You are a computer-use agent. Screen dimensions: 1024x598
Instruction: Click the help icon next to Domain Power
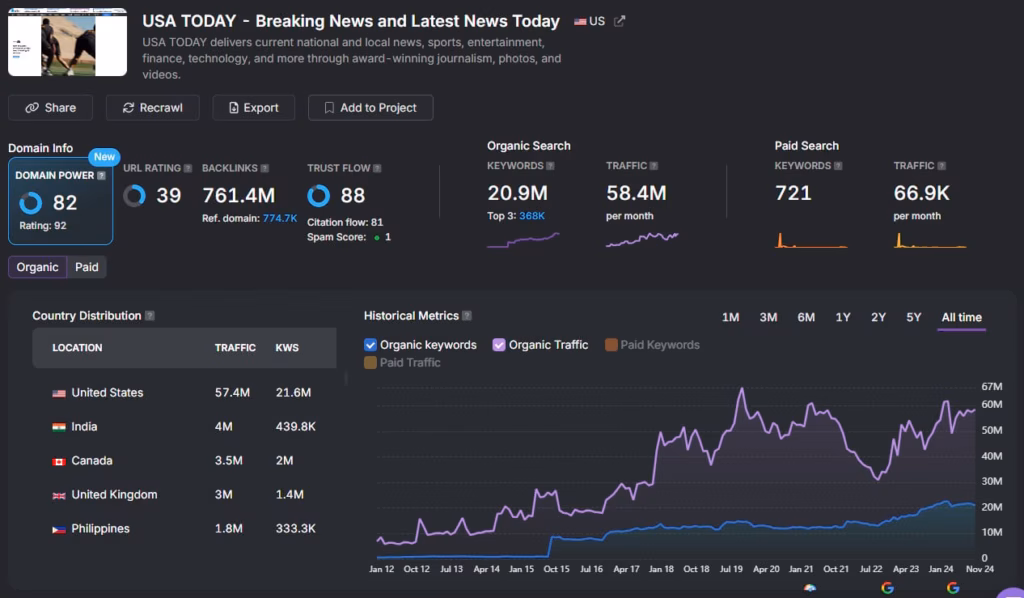[101, 176]
